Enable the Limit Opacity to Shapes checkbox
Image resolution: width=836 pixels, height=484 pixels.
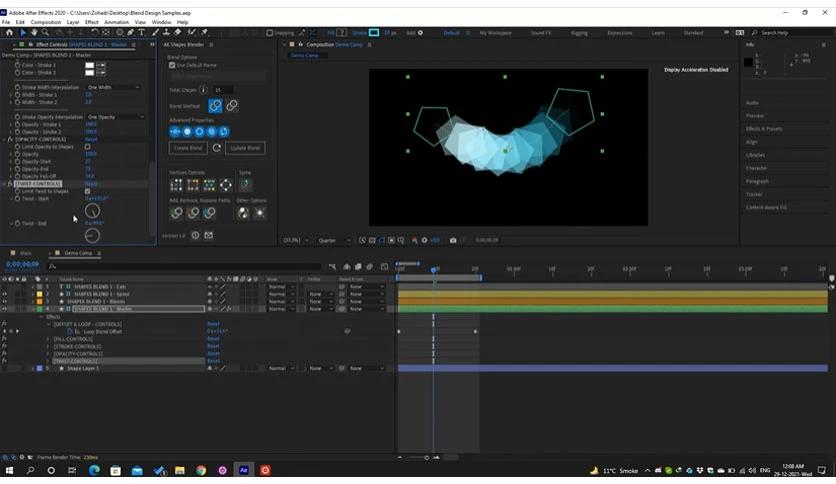tap(87, 147)
